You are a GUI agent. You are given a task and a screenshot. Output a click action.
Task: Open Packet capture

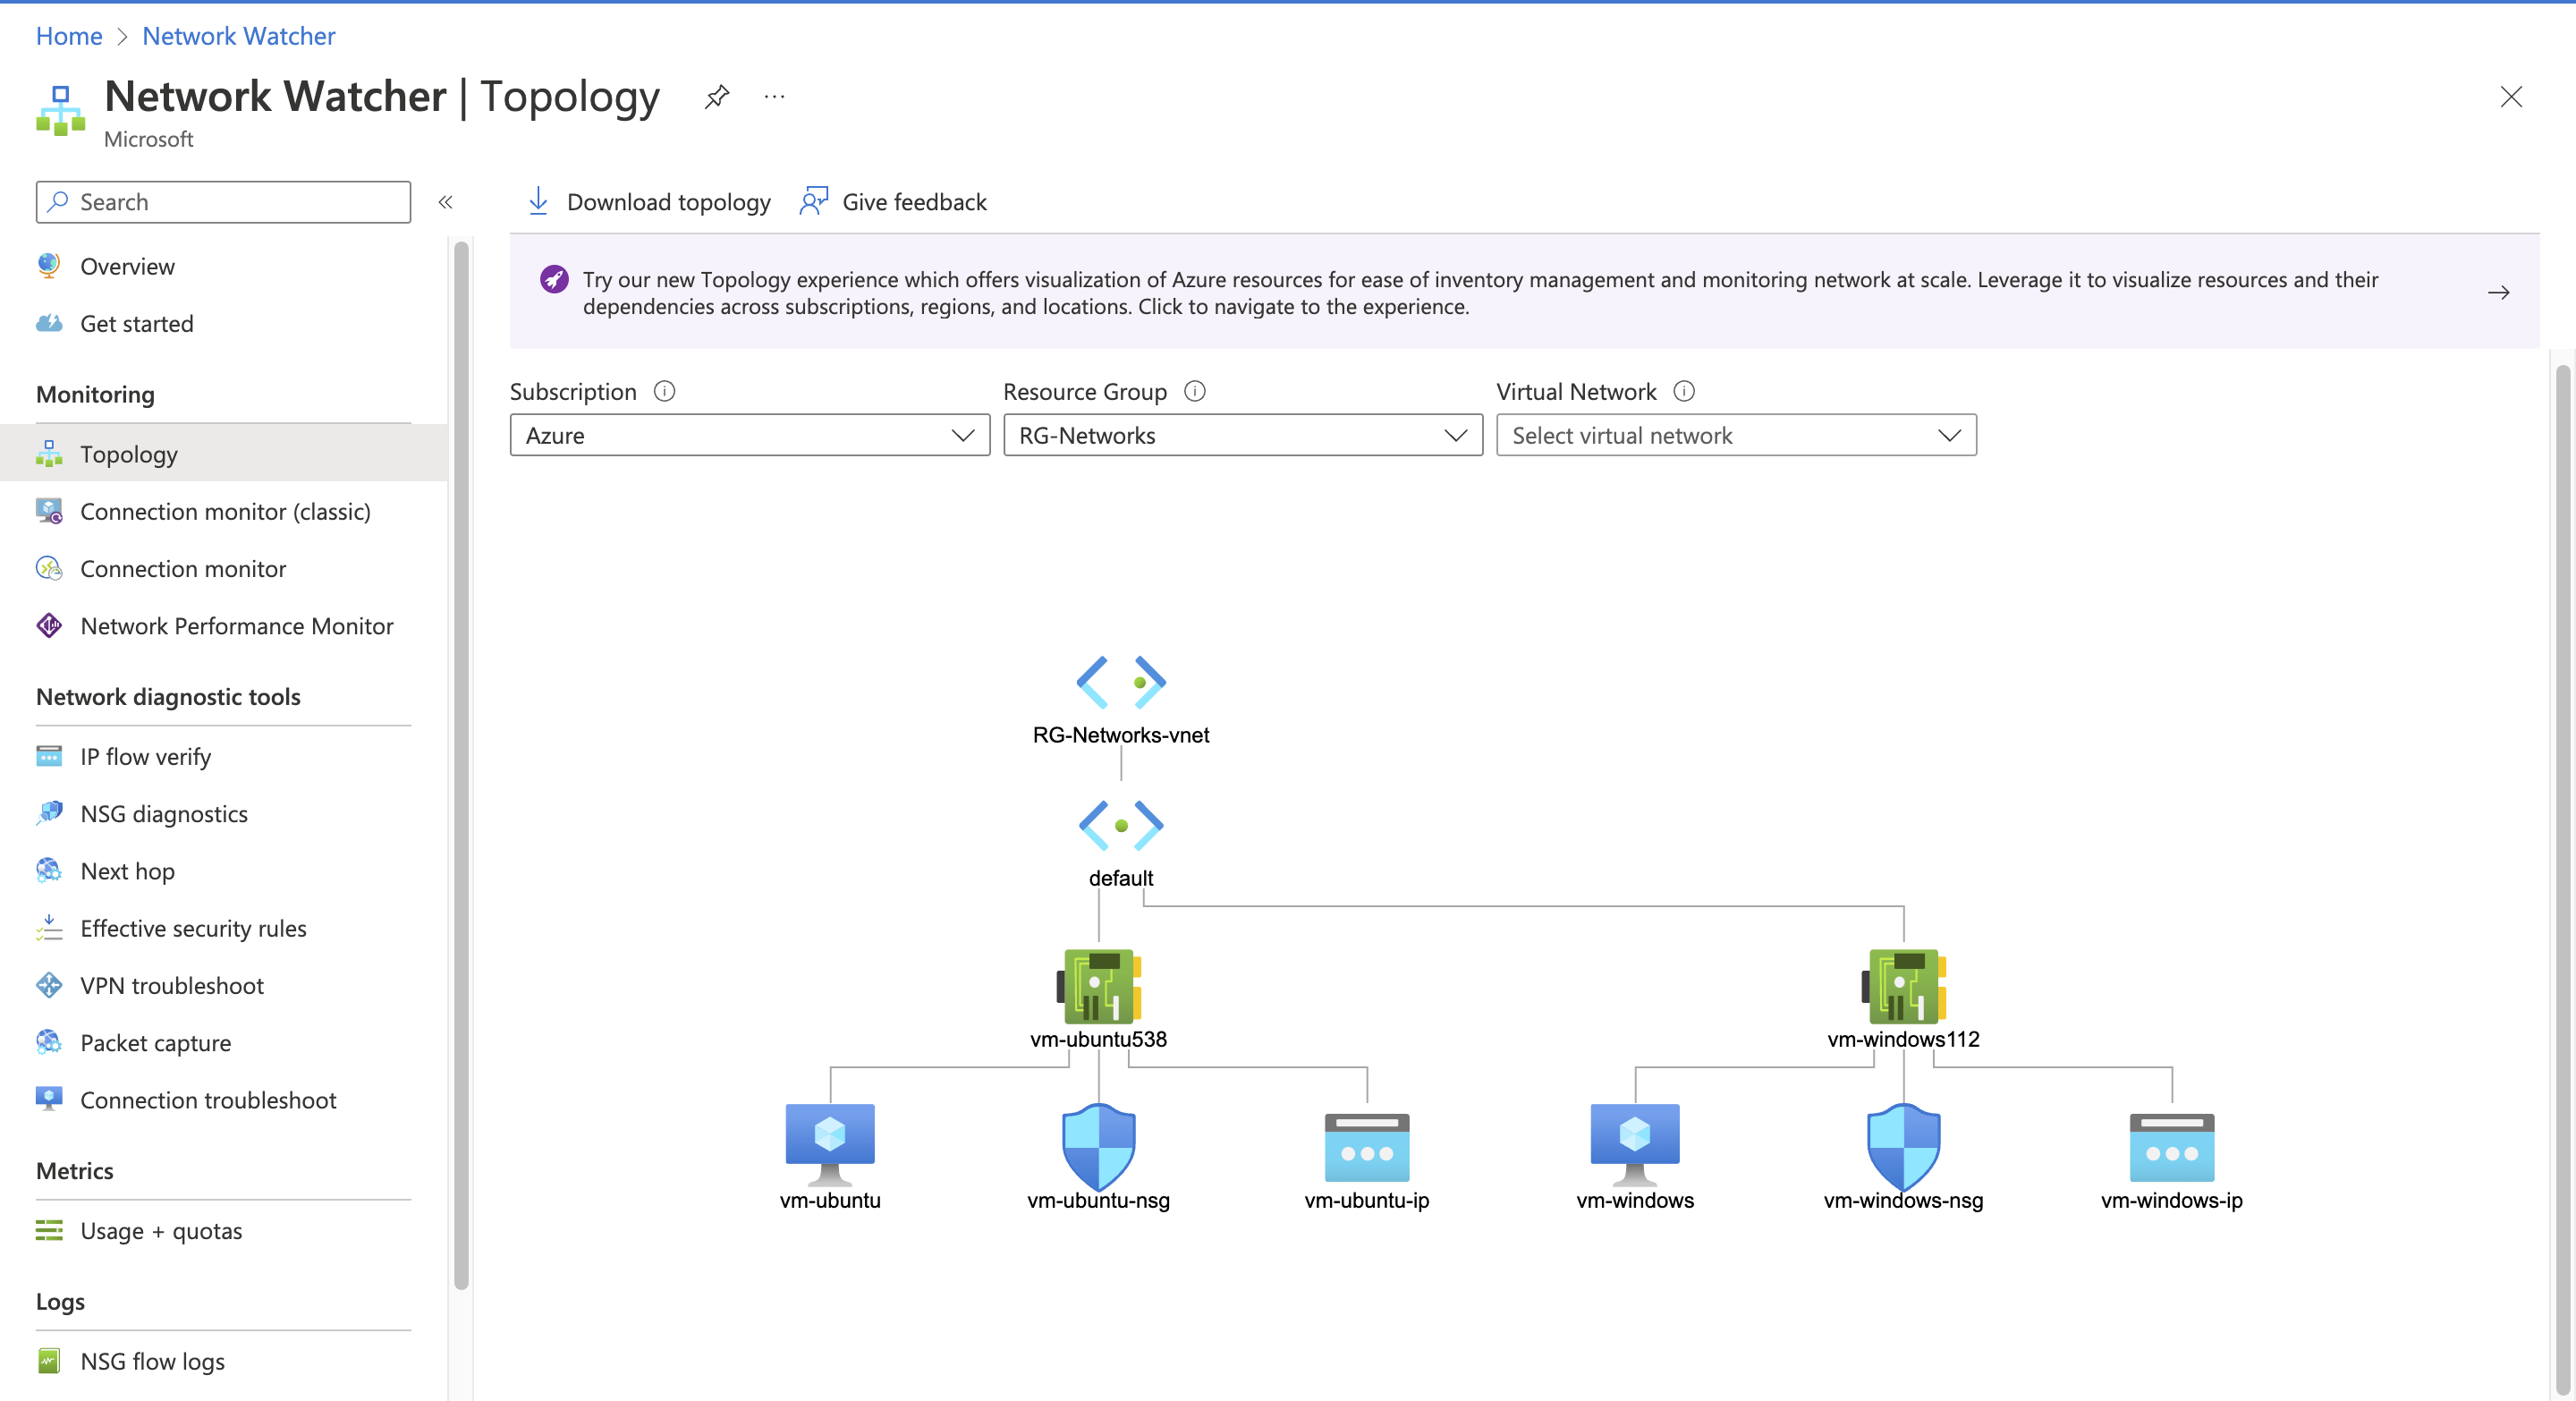pyautogui.click(x=224, y=1043)
